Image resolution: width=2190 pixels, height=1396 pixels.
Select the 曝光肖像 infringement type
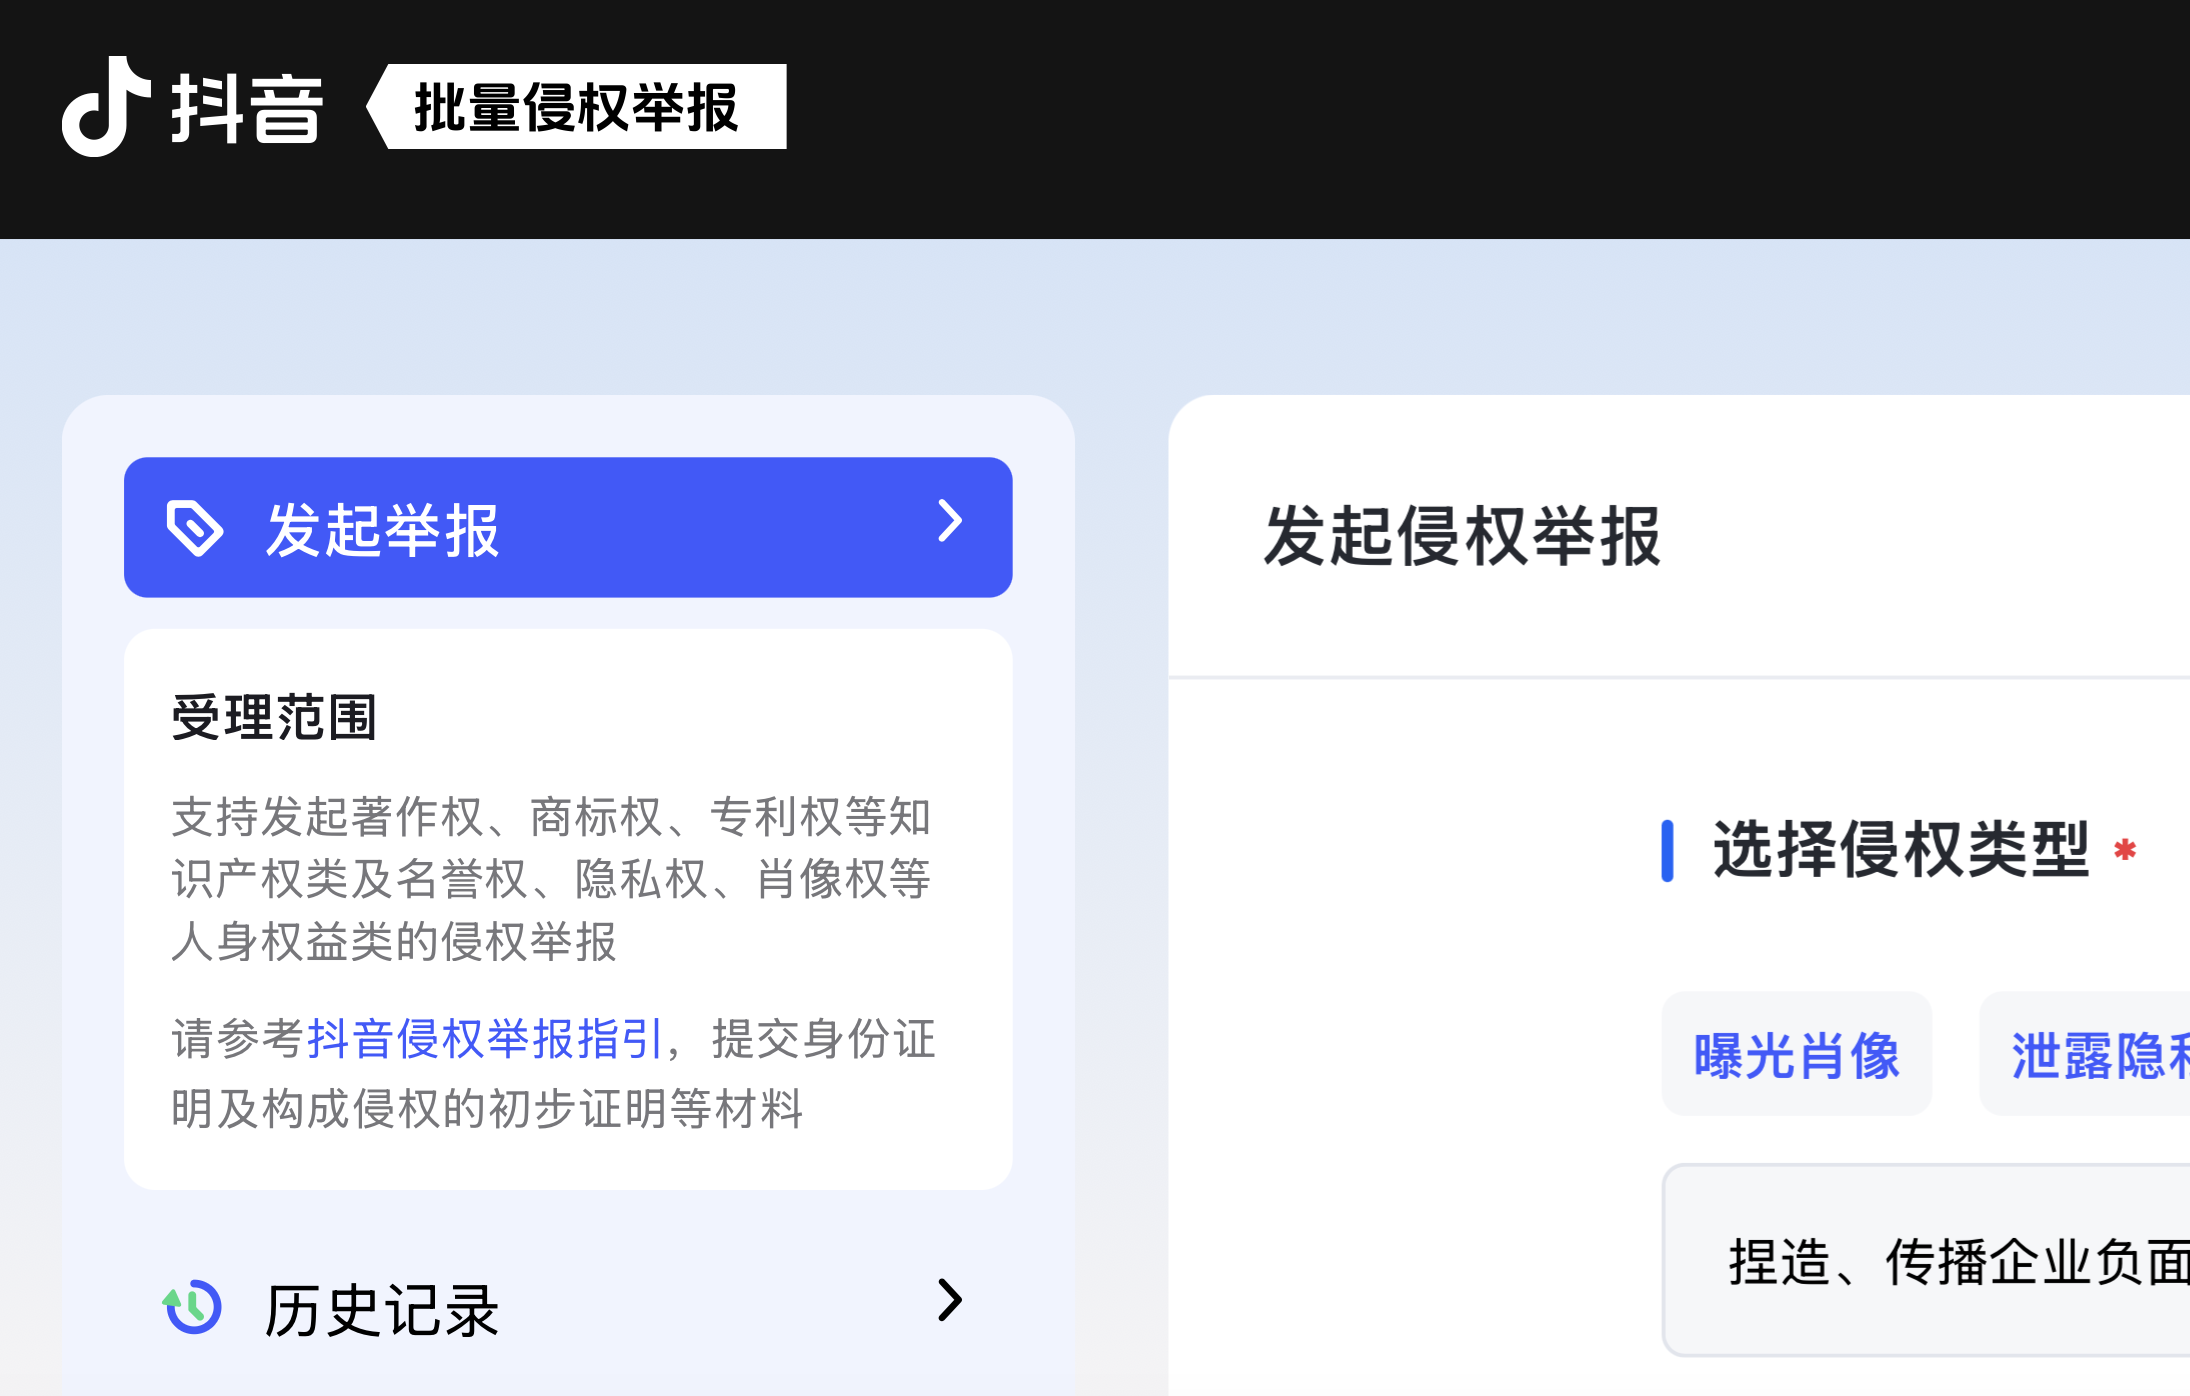[x=1796, y=1055]
